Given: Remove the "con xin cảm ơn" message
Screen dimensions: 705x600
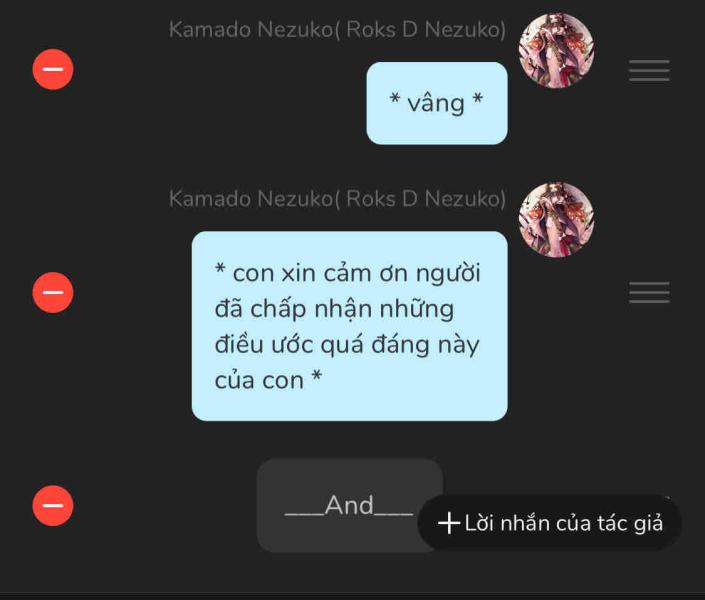Looking at the screenshot, I should pyautogui.click(x=53, y=292).
